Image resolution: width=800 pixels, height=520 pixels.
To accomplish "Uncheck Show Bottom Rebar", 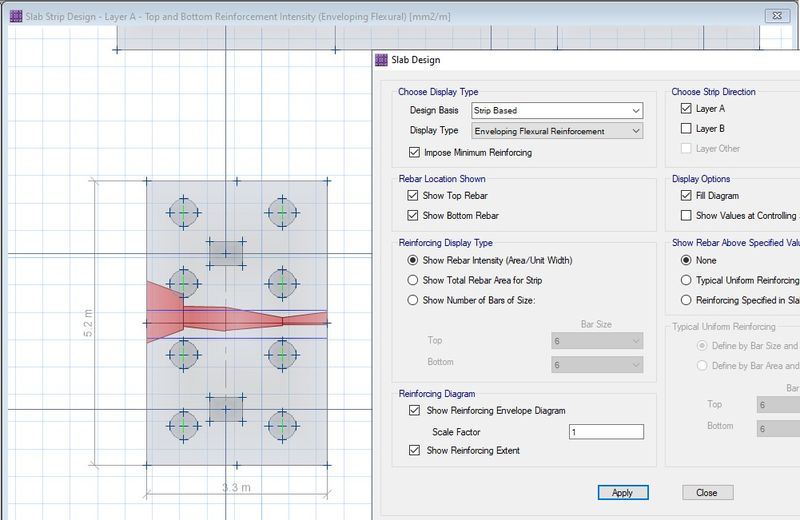I will point(413,215).
